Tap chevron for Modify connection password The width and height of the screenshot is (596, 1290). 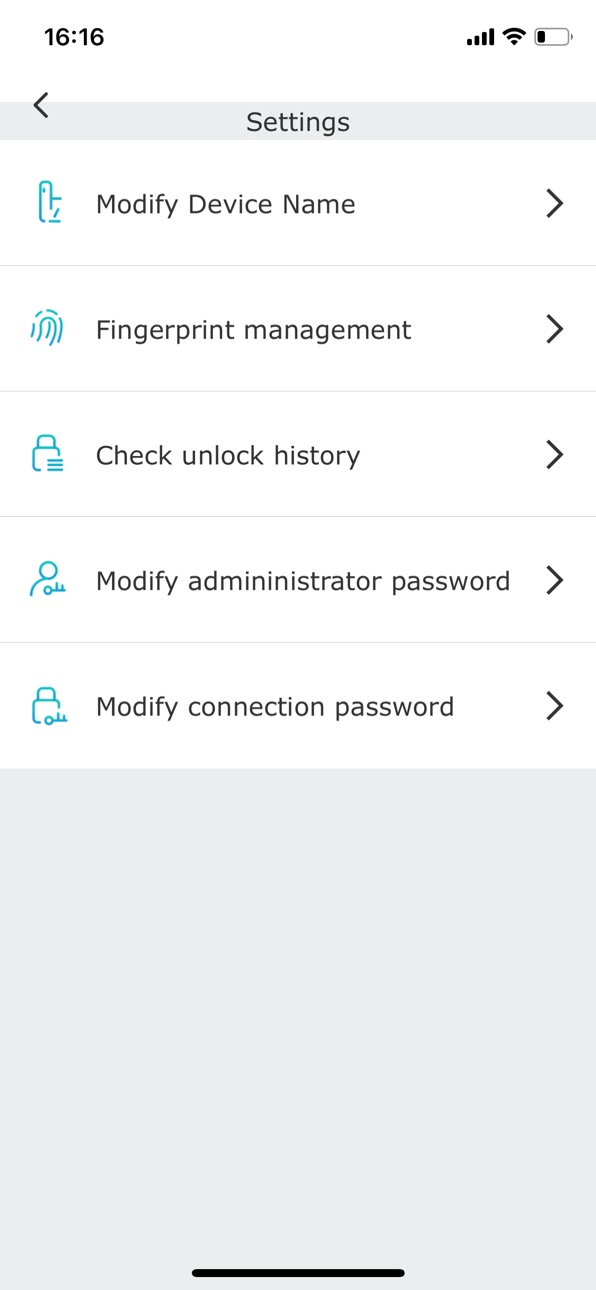click(x=555, y=706)
